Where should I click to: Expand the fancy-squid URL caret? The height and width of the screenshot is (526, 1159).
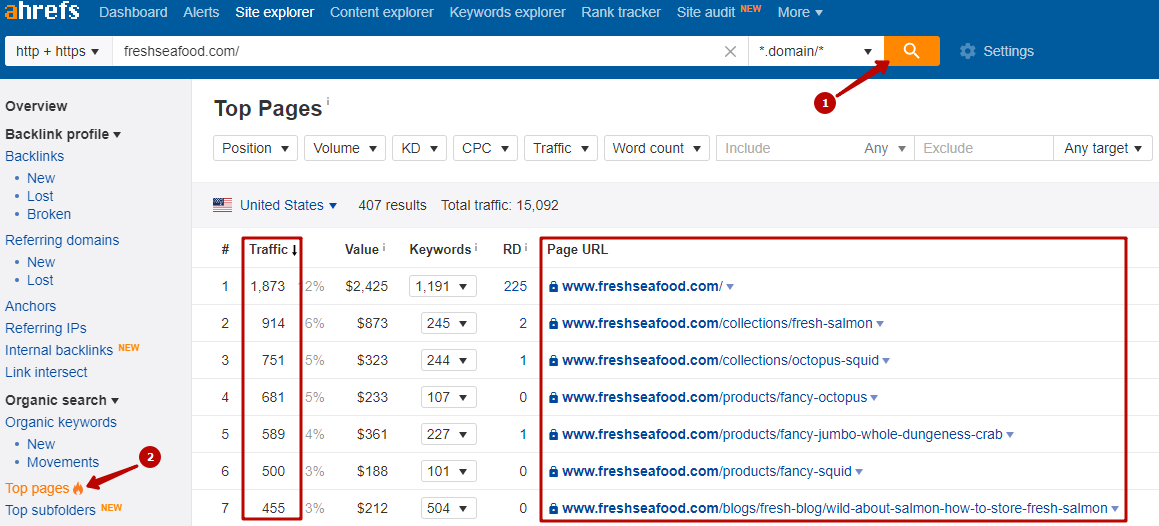860,471
